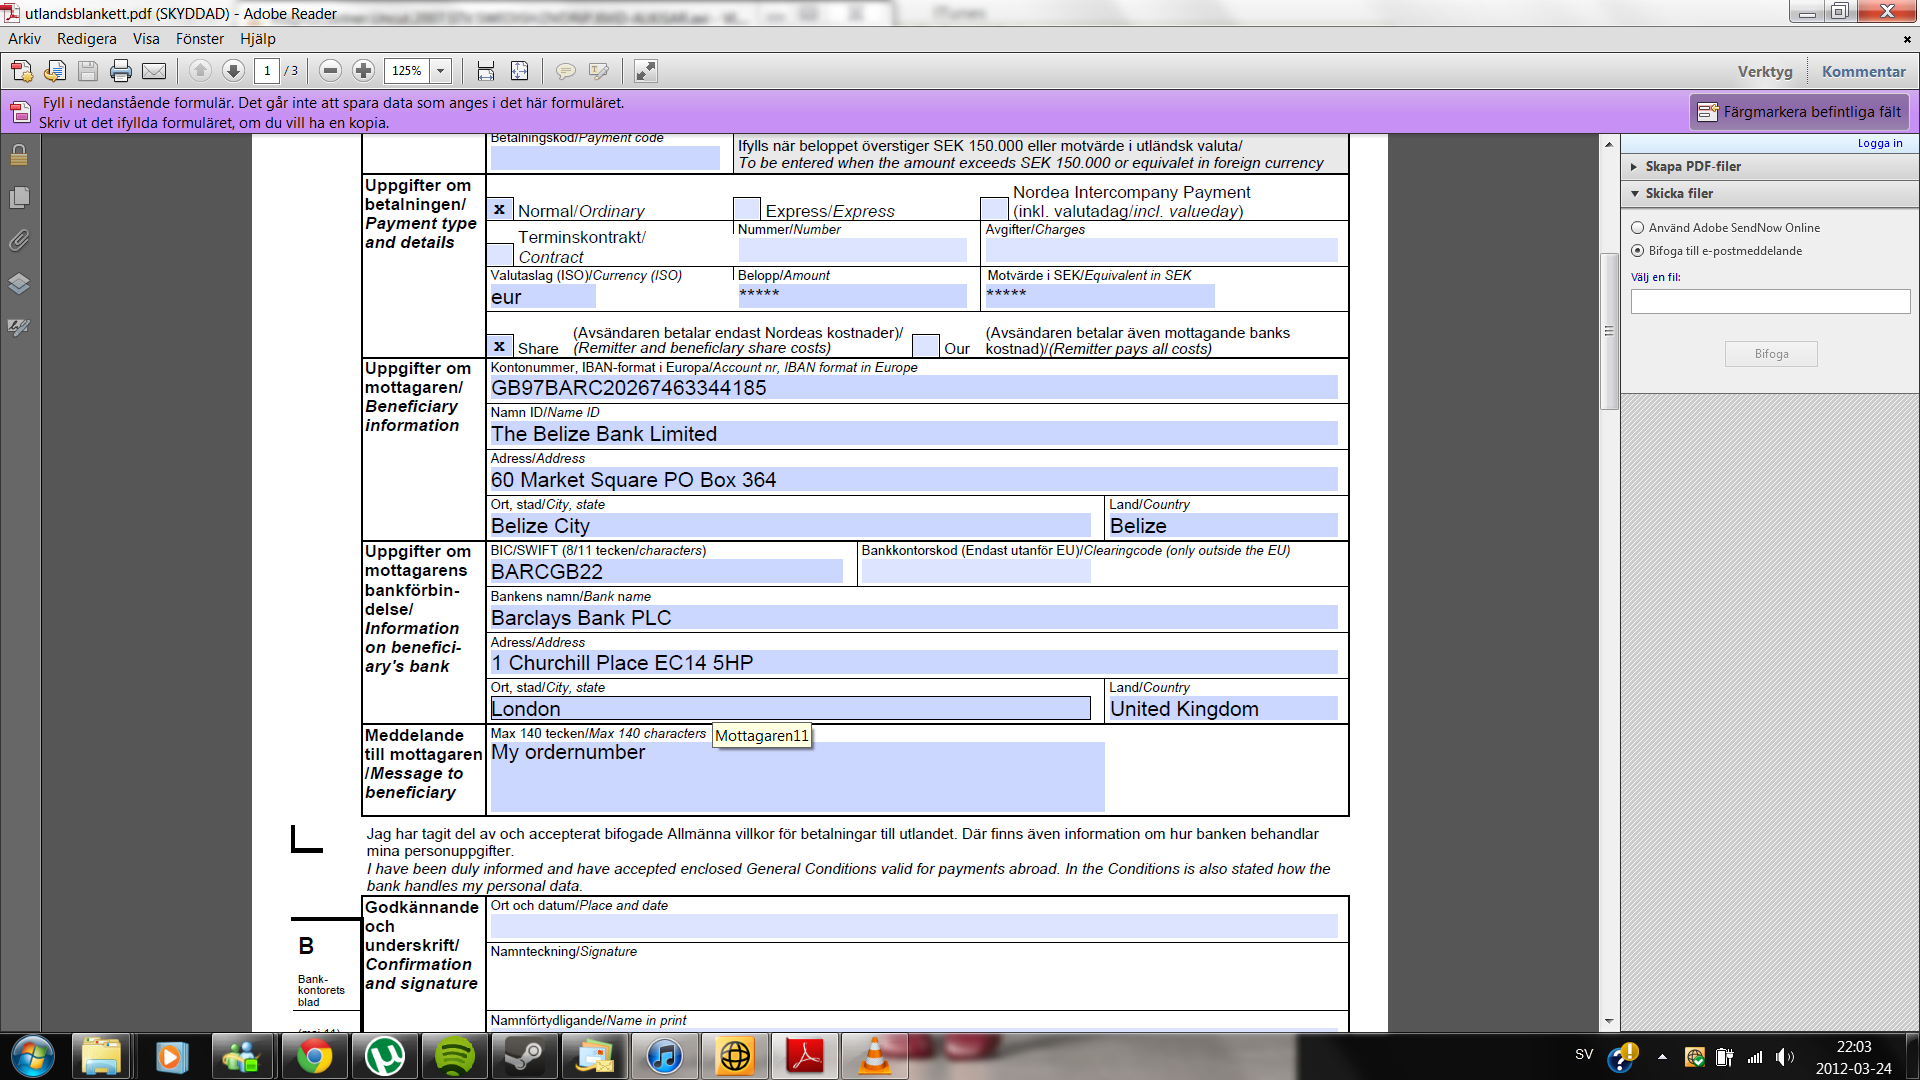This screenshot has width=1920, height=1080.
Task: Show hidden system tray icons arrow
Action: 1662,1057
